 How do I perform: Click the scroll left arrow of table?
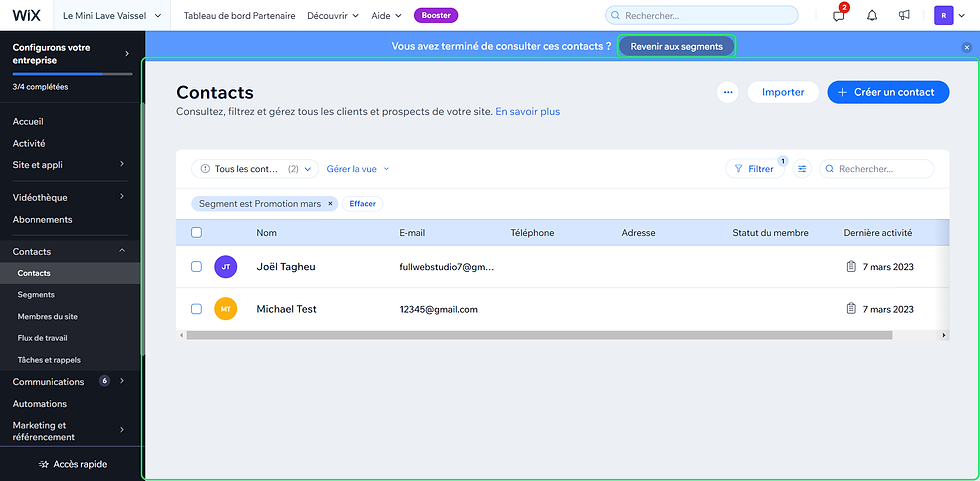181,336
